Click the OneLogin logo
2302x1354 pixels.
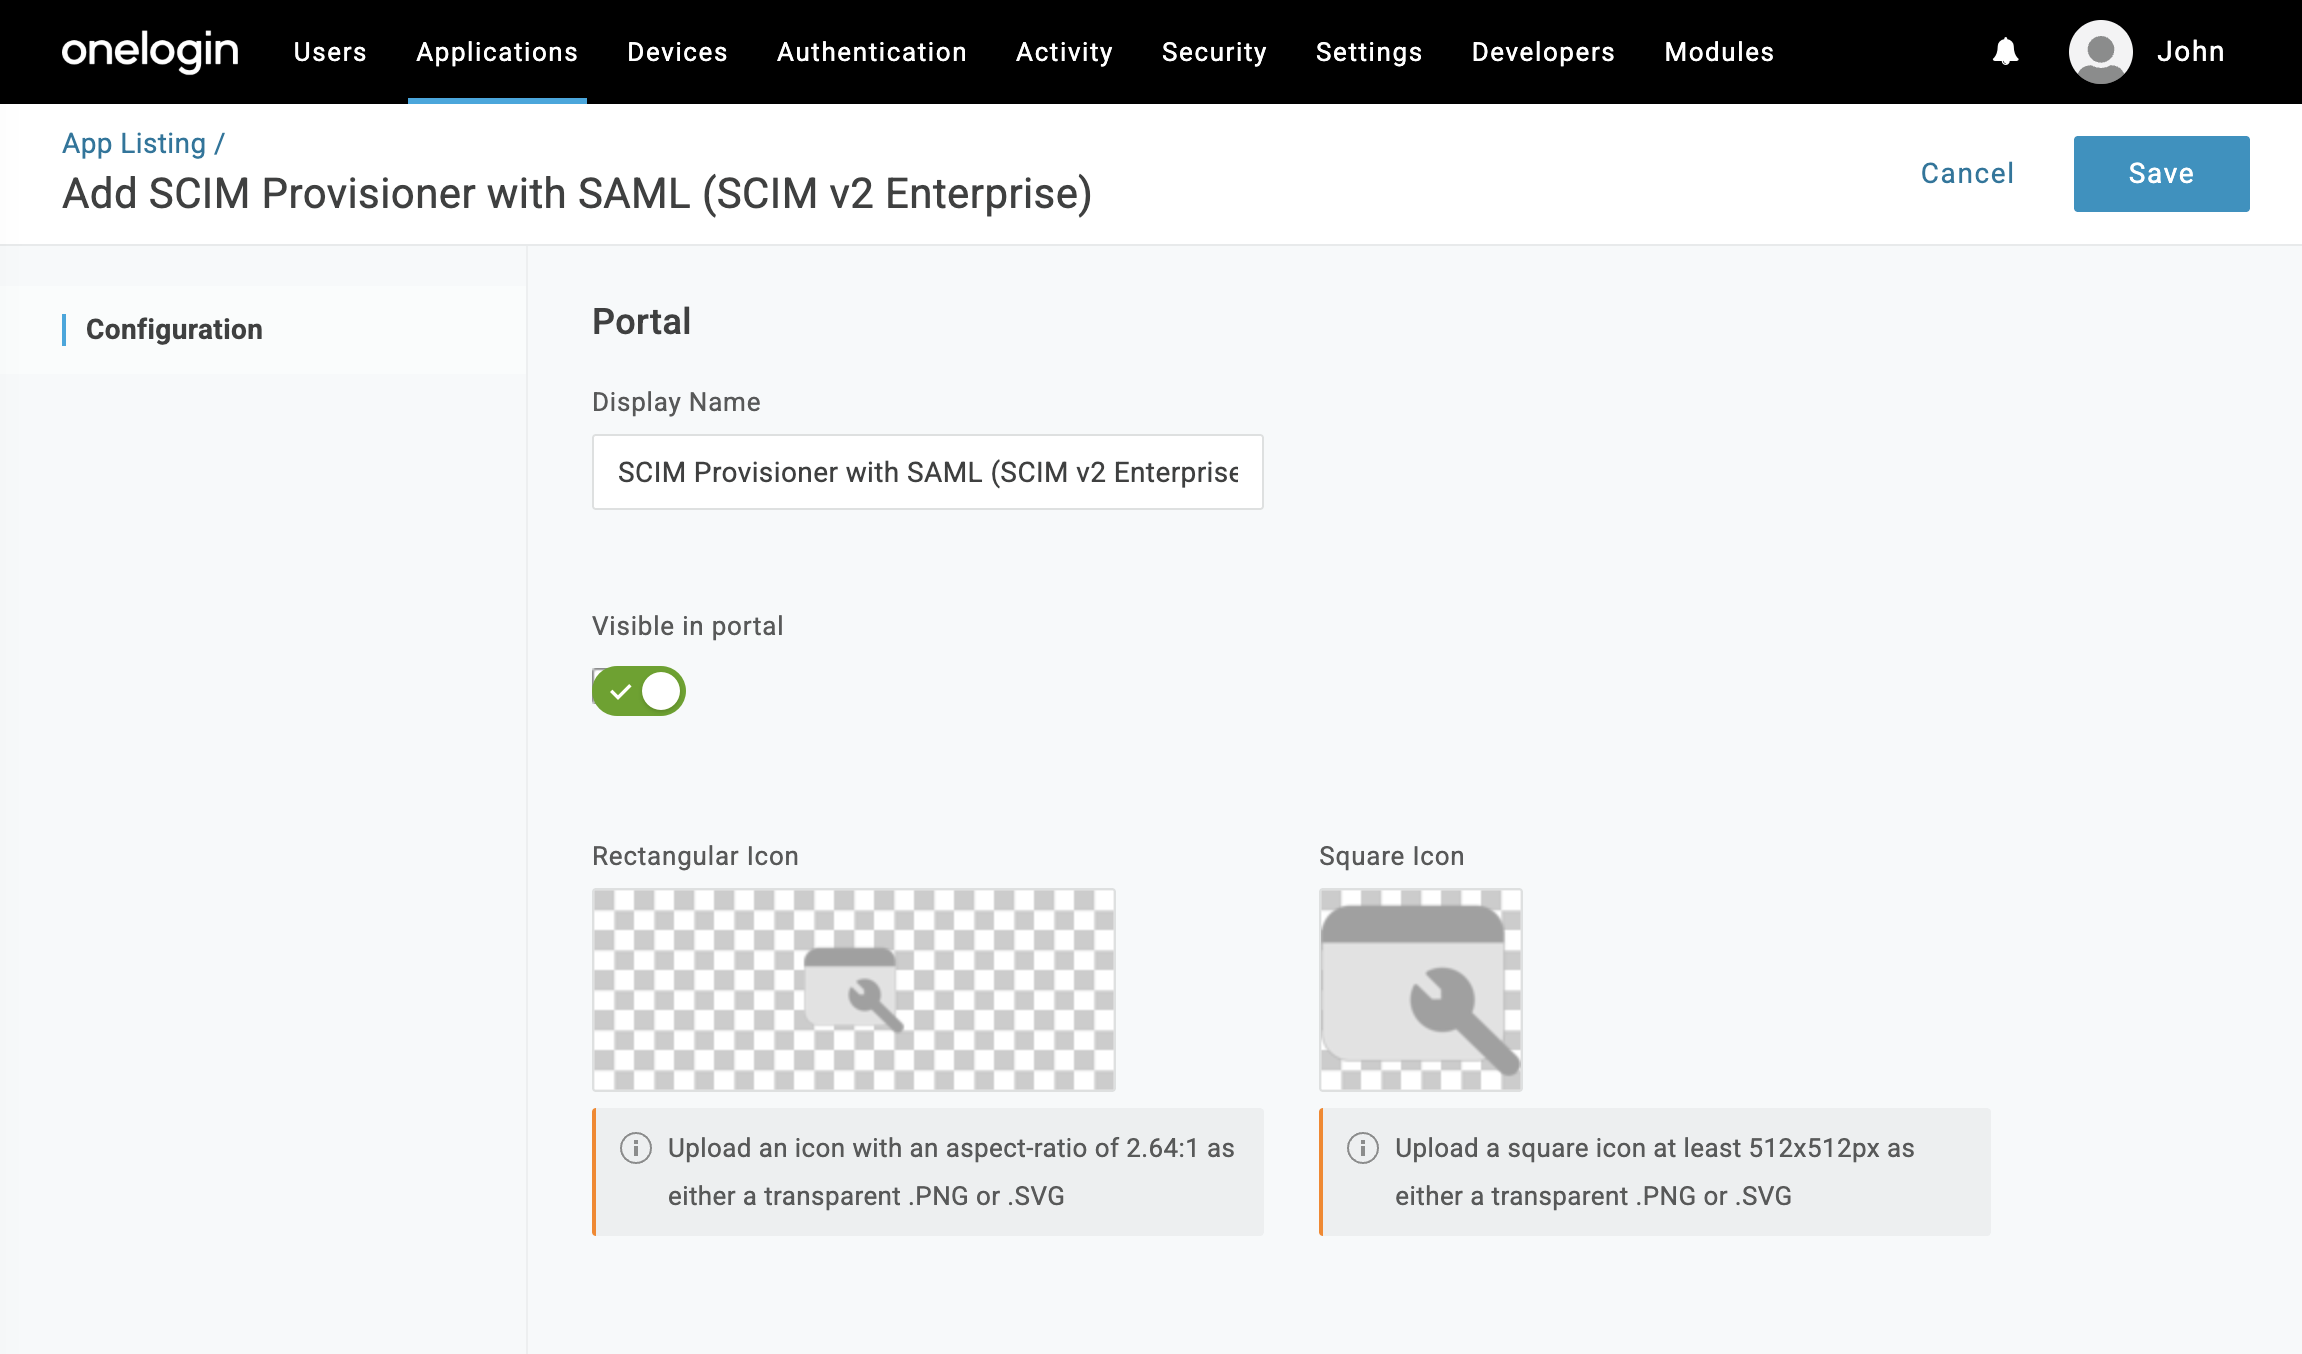(150, 51)
